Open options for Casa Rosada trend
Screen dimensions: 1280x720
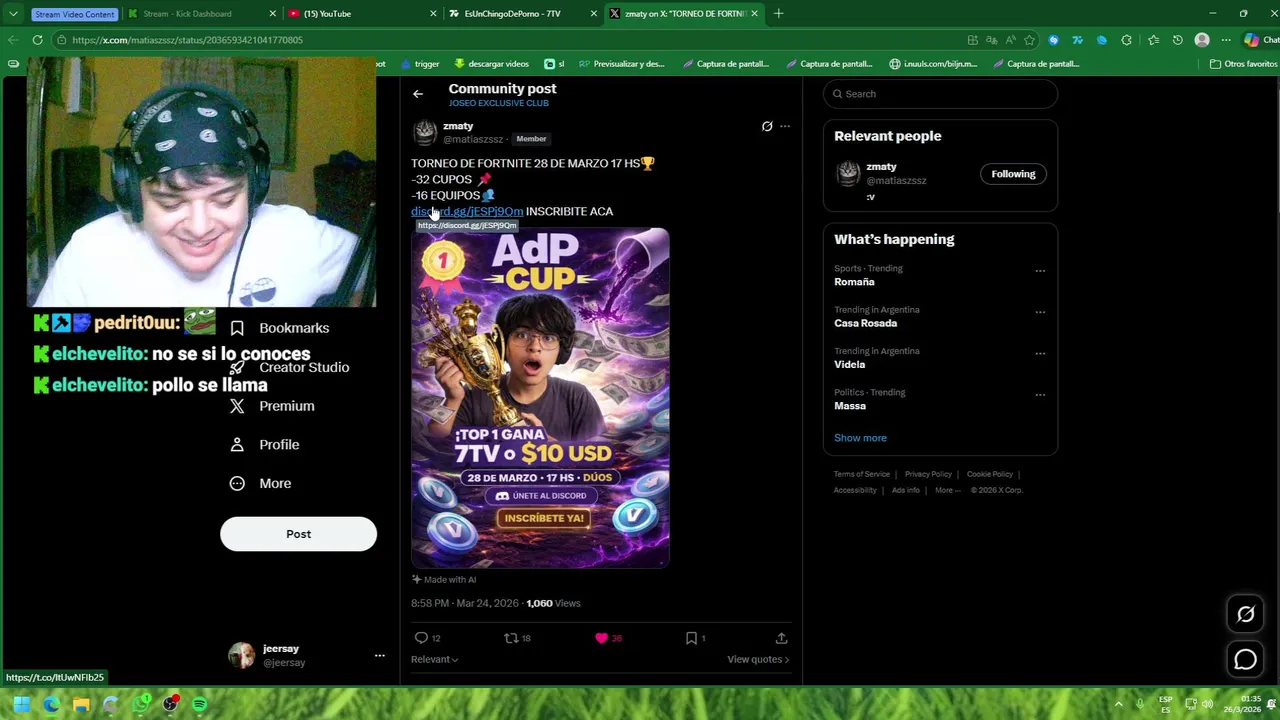[1040, 312]
